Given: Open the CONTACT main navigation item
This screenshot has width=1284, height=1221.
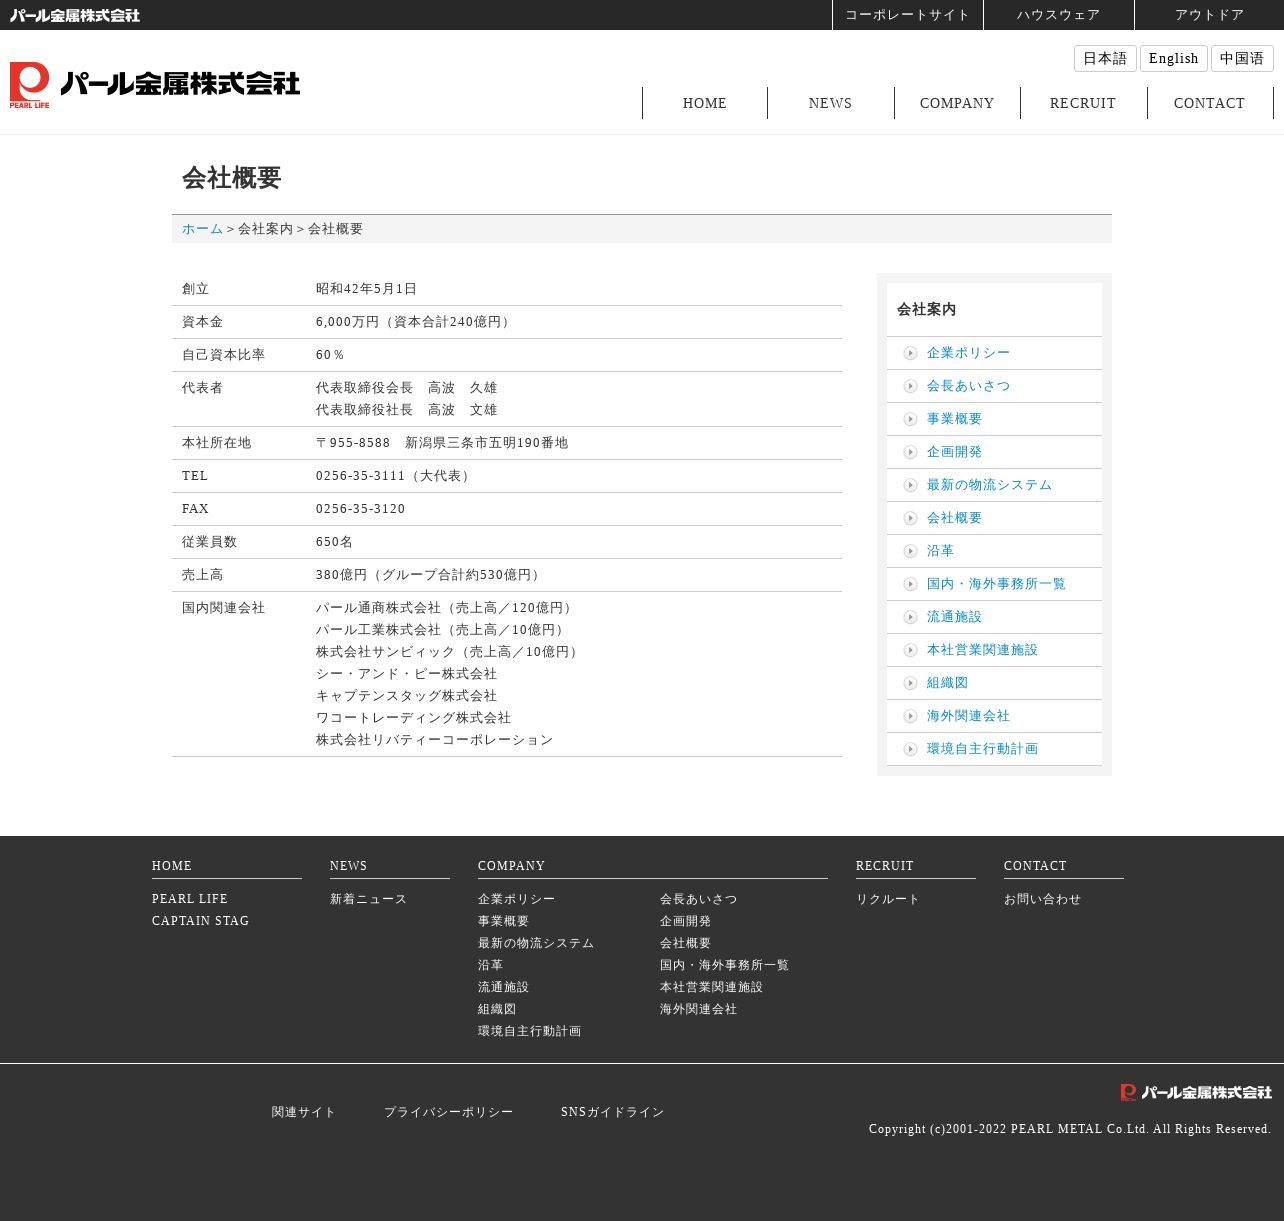Looking at the screenshot, I should [1210, 103].
